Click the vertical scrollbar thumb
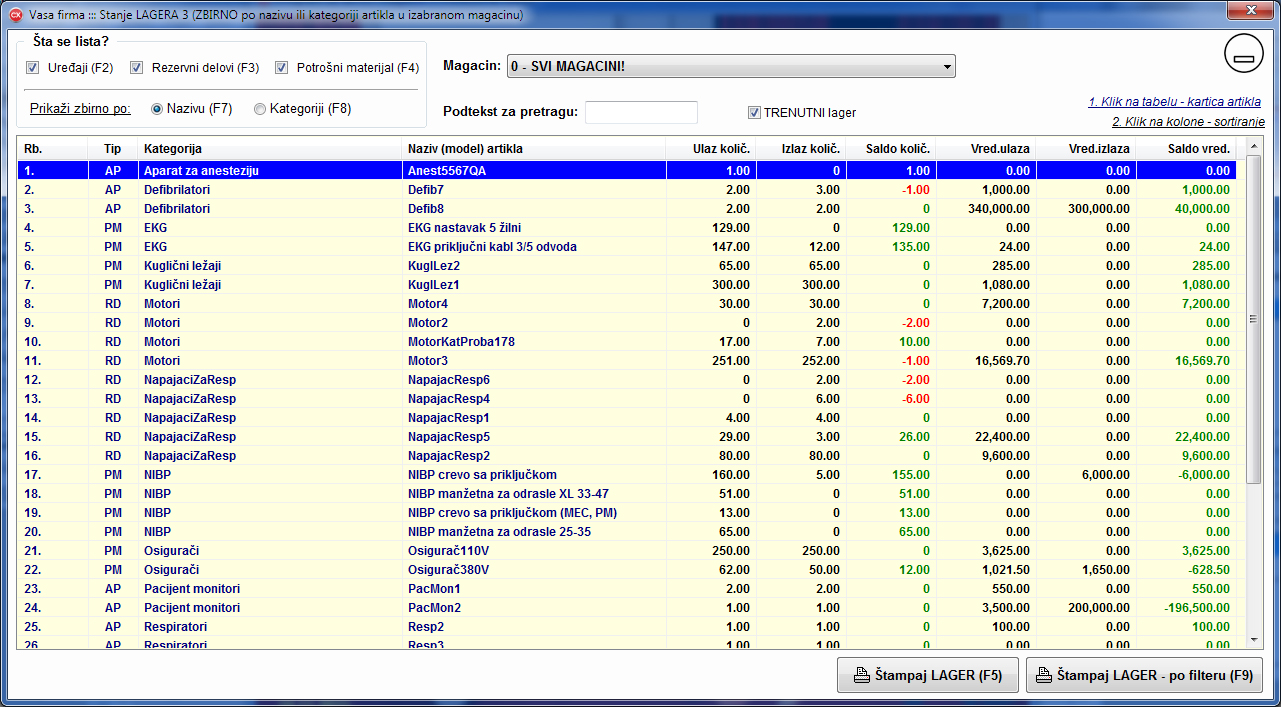This screenshot has width=1281, height=707. tap(1254, 320)
